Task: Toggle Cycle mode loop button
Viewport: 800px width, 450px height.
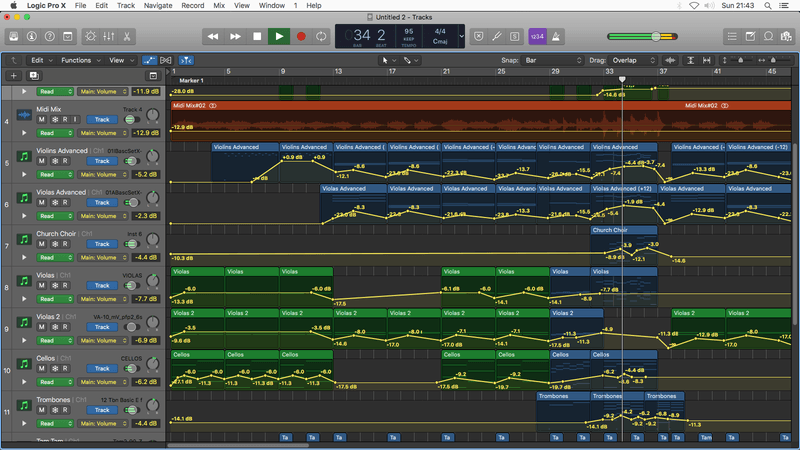Action: 321,36
